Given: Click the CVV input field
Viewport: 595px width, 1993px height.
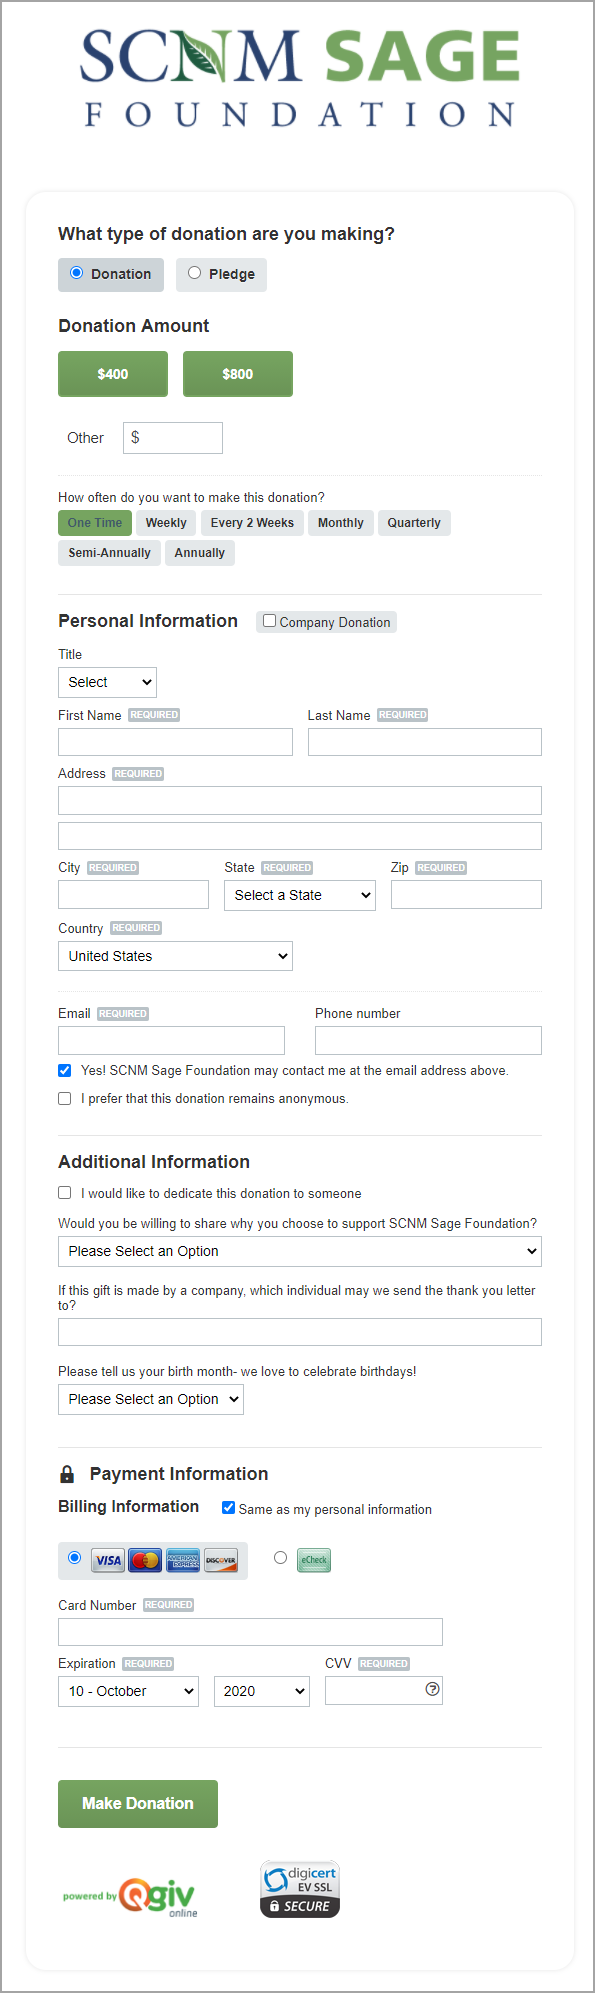Looking at the screenshot, I should pyautogui.click(x=384, y=1691).
